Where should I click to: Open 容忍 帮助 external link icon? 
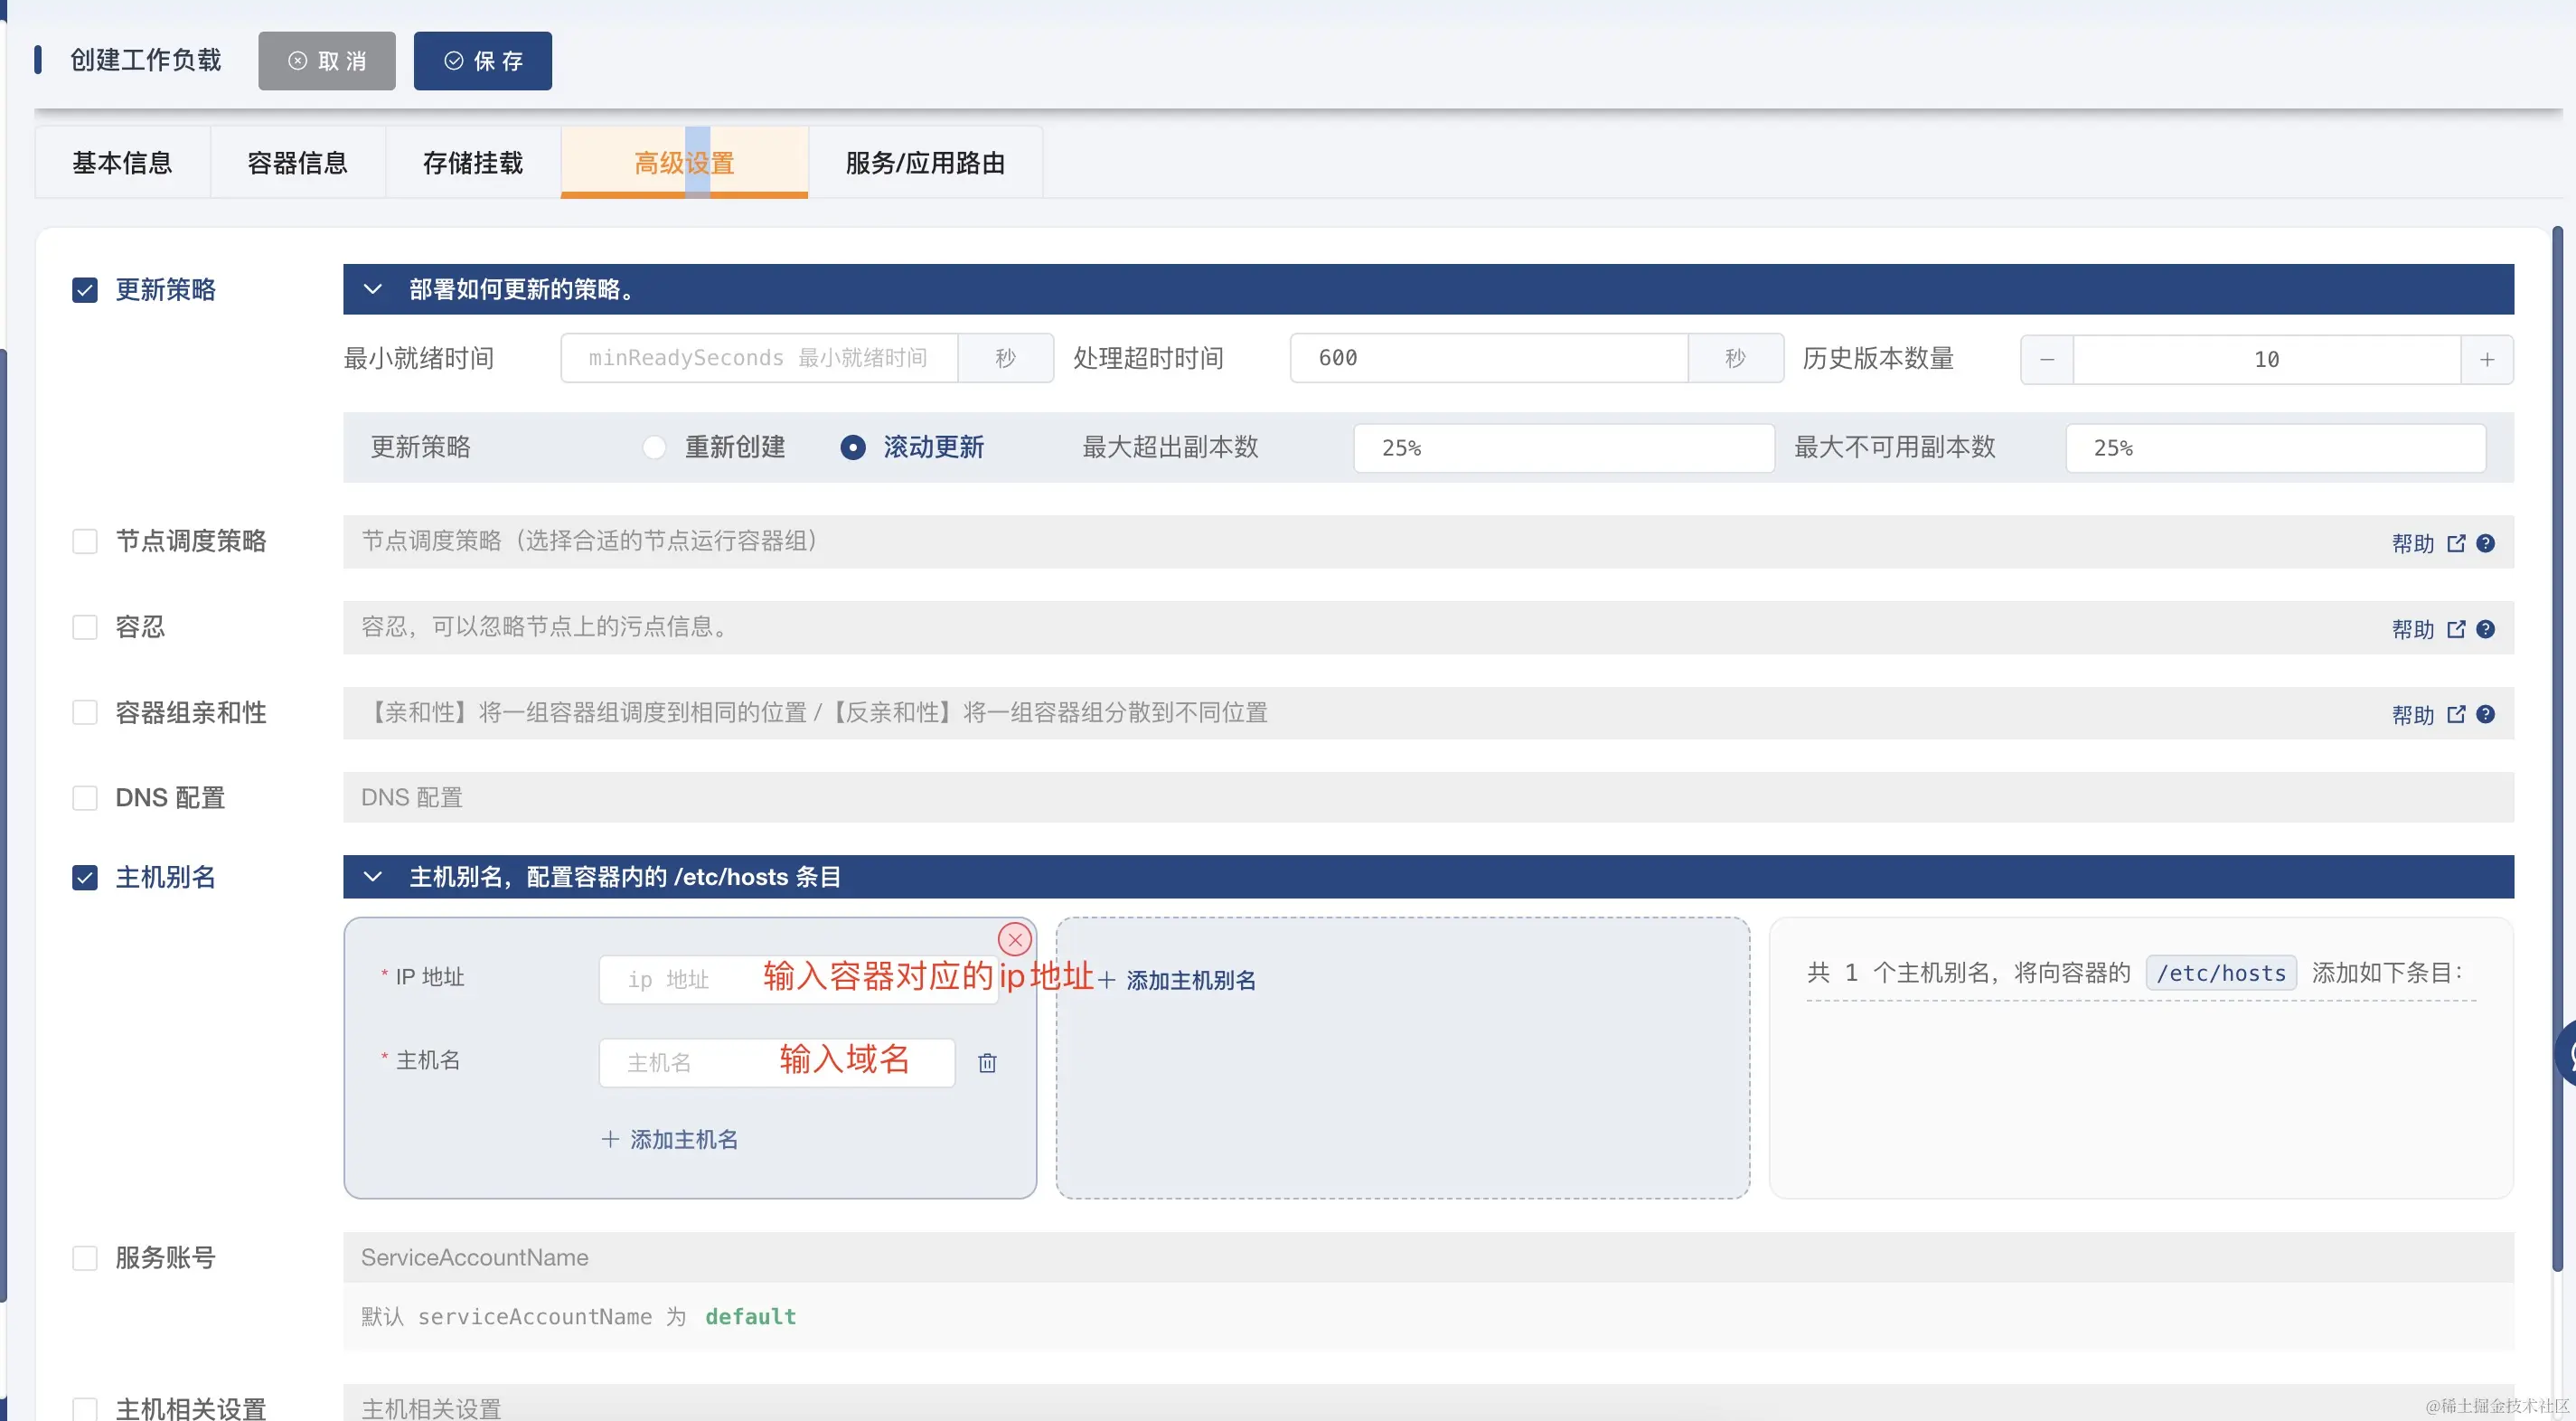[2458, 629]
